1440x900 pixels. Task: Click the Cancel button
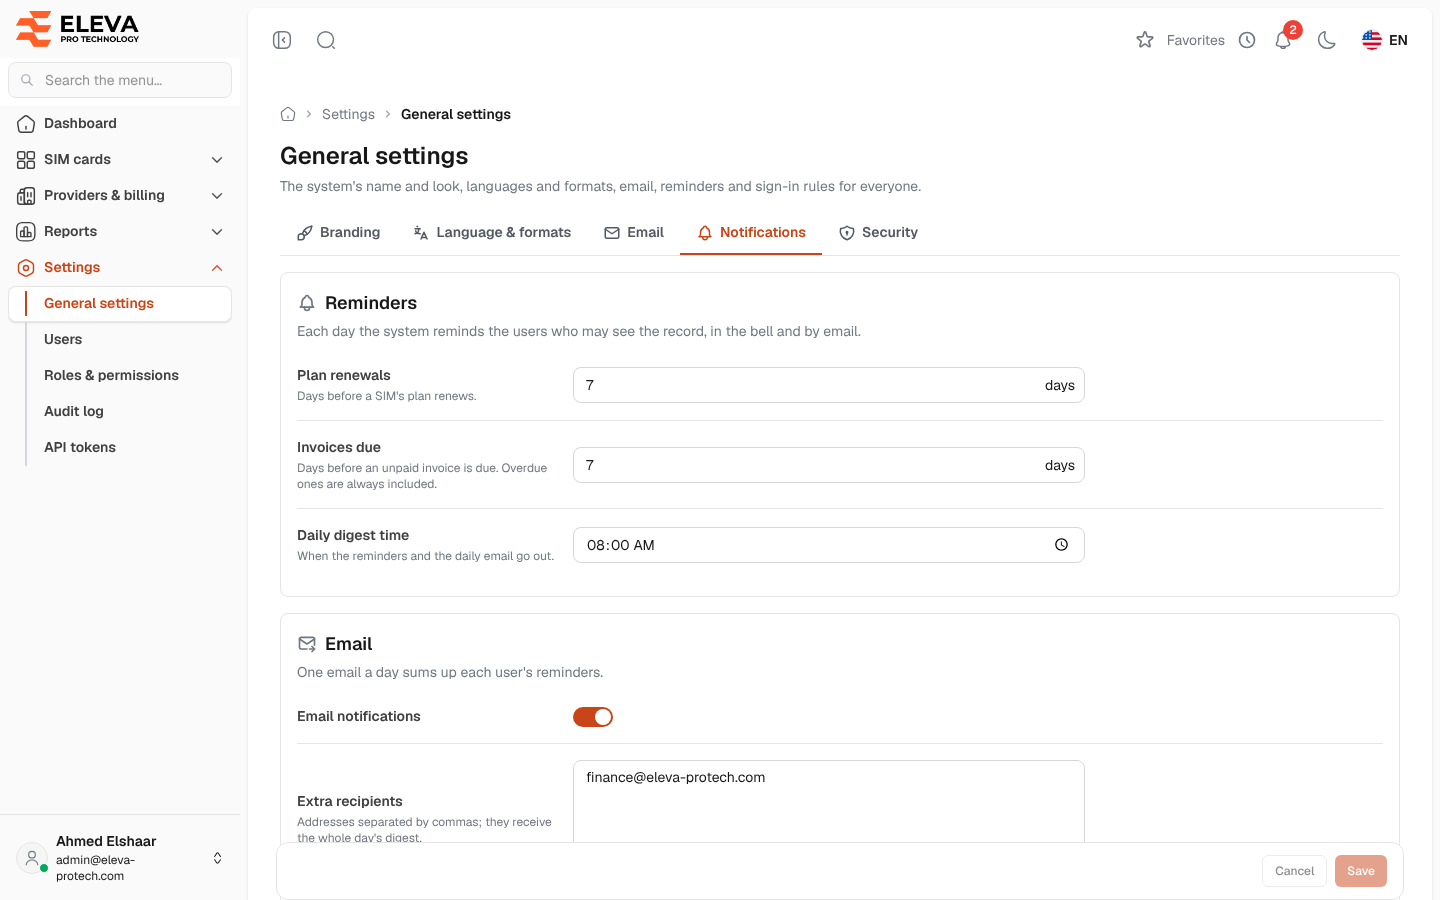[1294, 871]
